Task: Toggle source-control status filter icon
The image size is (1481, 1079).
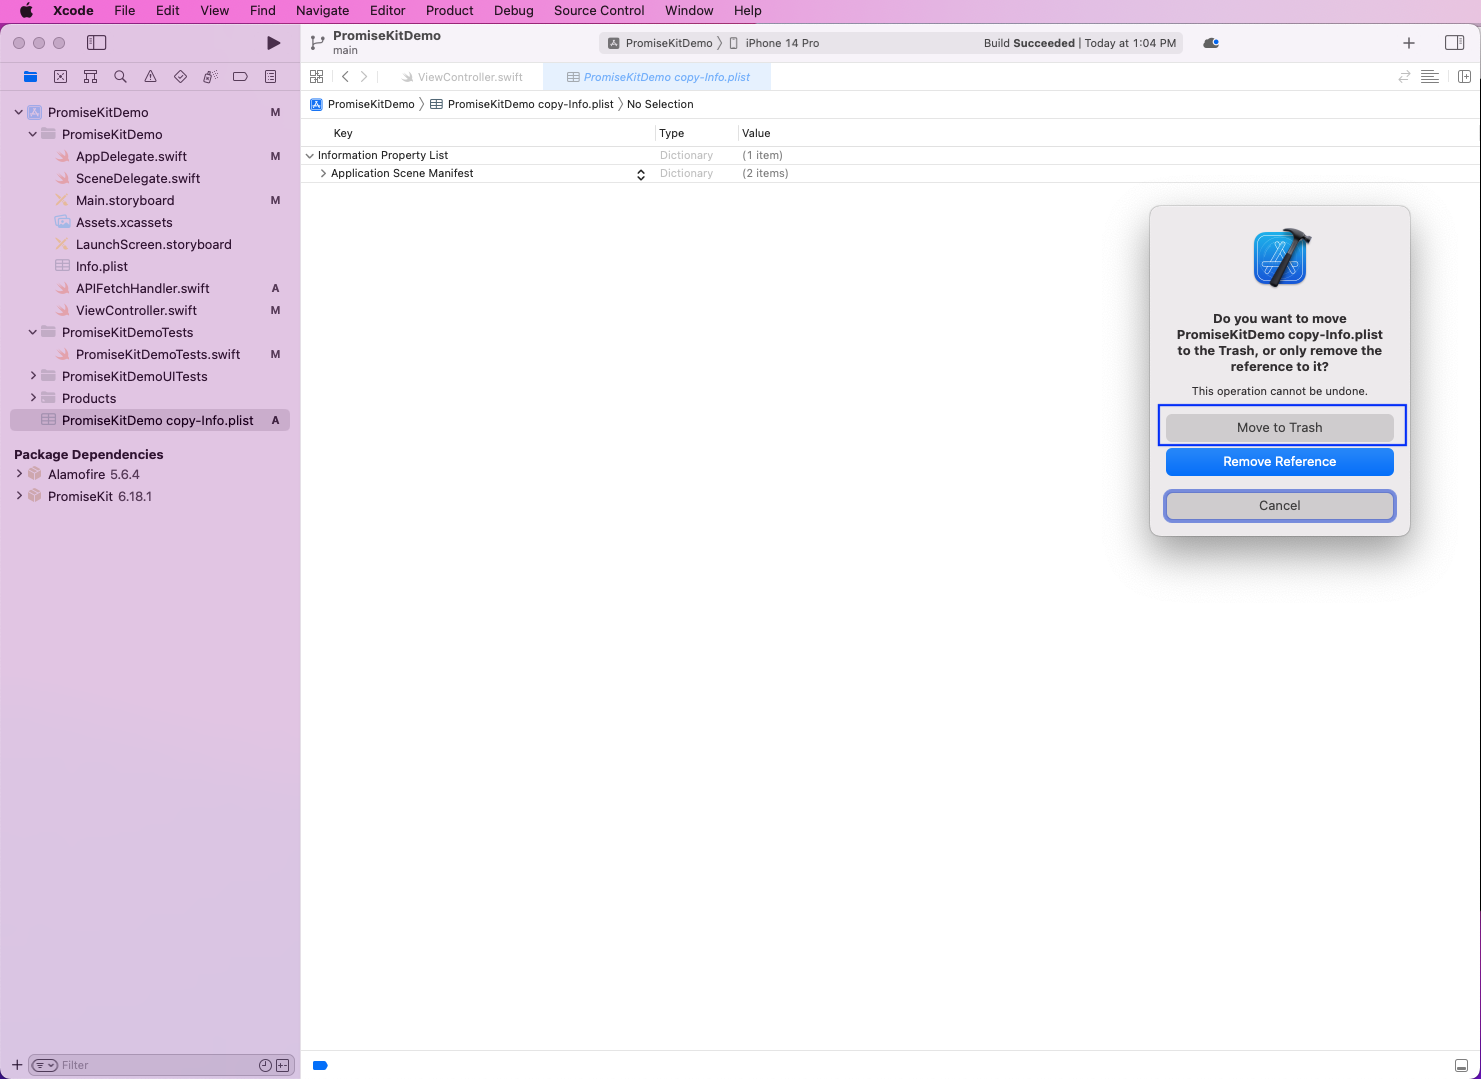Action: pyautogui.click(x=282, y=1065)
